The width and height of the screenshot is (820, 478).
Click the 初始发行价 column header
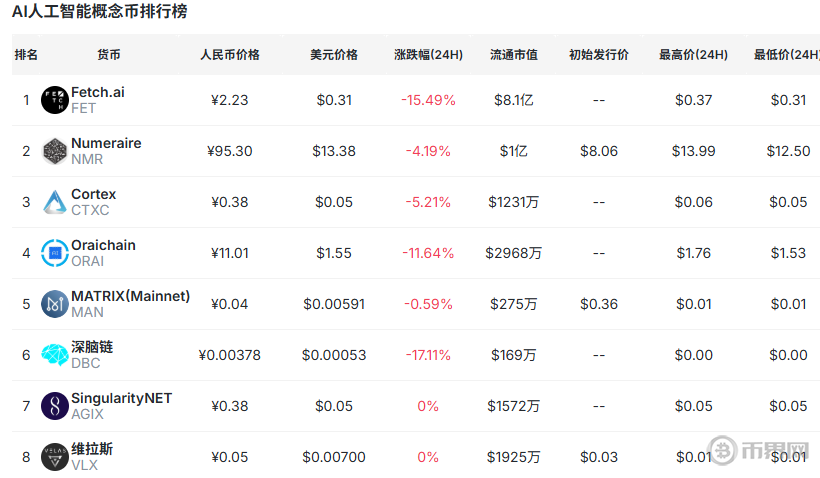tap(599, 55)
